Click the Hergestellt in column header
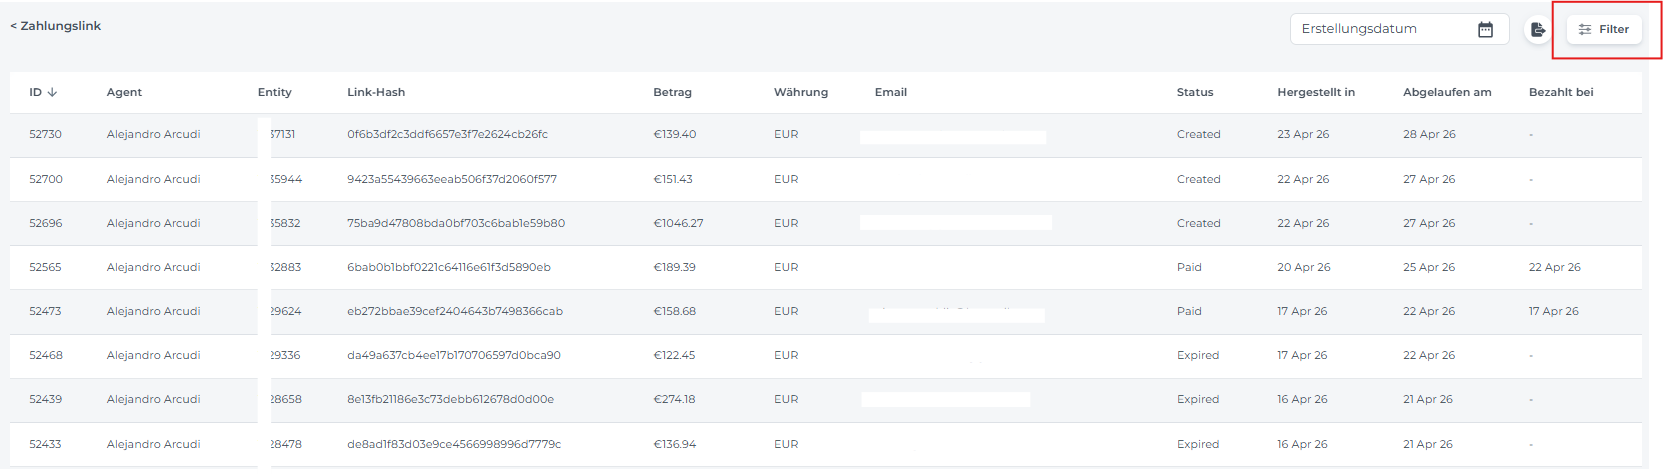This screenshot has width=1663, height=474. [1316, 92]
